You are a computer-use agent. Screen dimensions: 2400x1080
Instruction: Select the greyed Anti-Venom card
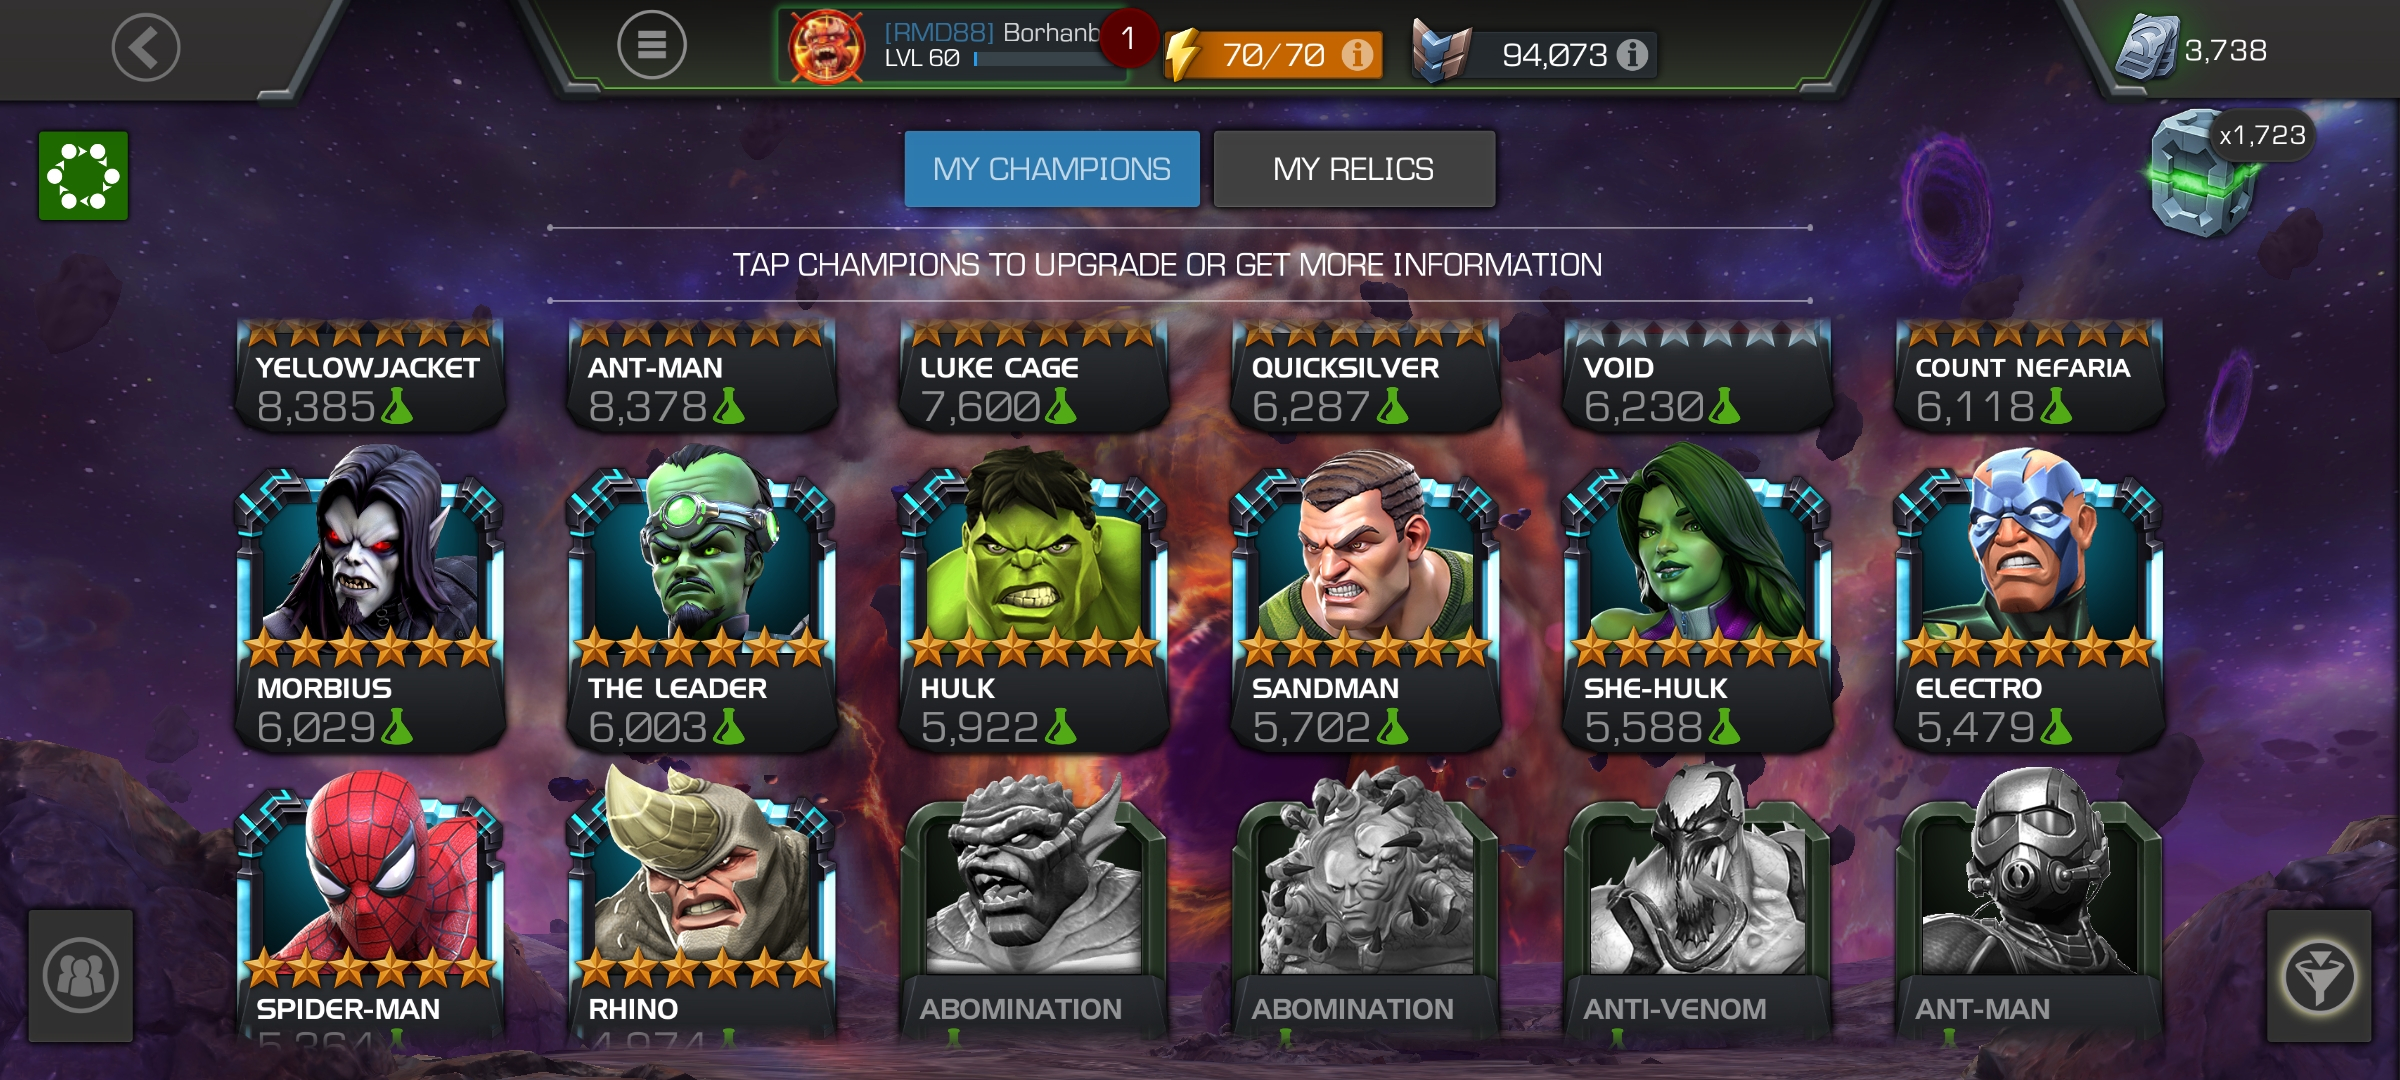tap(1698, 905)
